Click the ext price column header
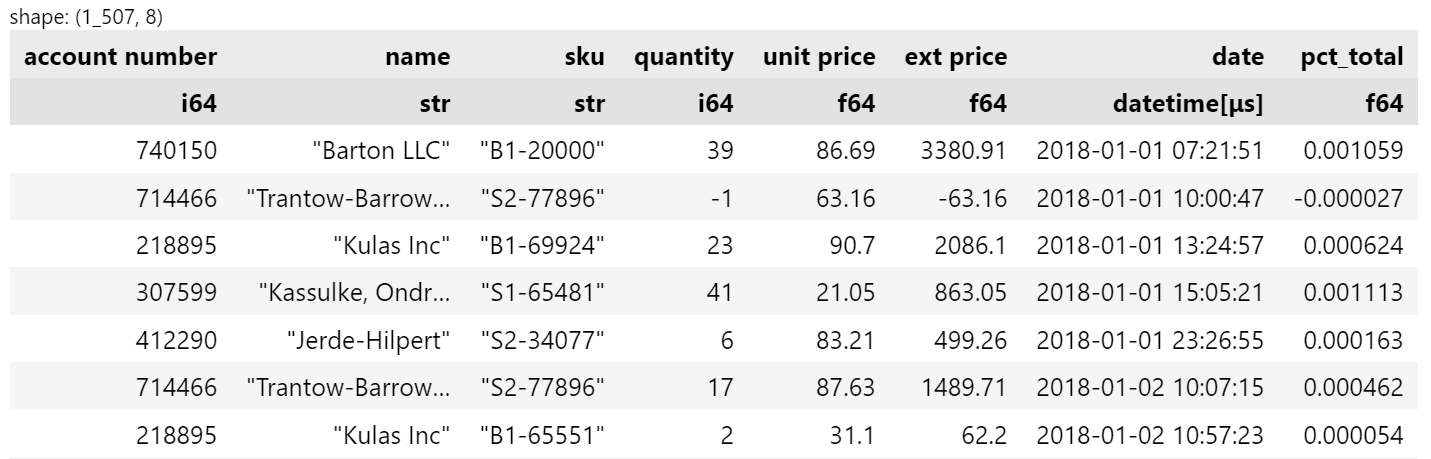Viewport: 1431px width, 459px height. coord(955,57)
